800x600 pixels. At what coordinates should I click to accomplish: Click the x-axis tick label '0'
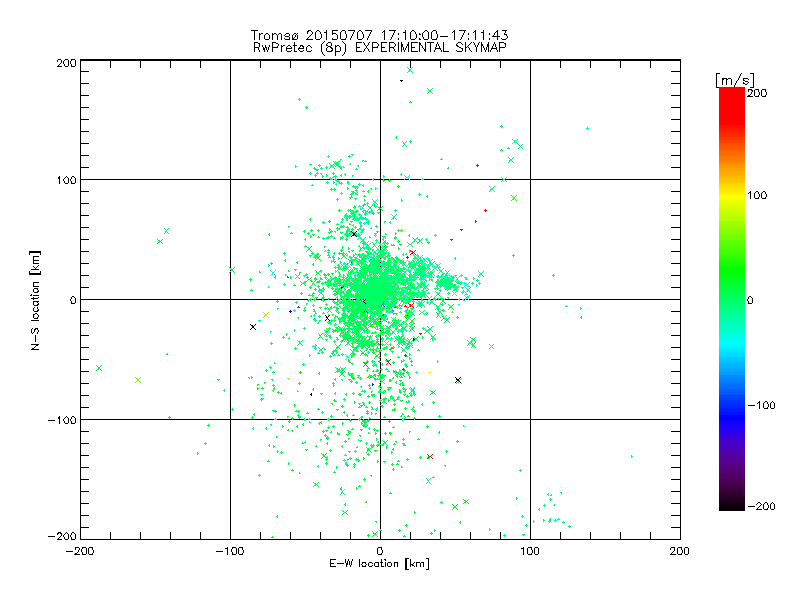pos(380,551)
